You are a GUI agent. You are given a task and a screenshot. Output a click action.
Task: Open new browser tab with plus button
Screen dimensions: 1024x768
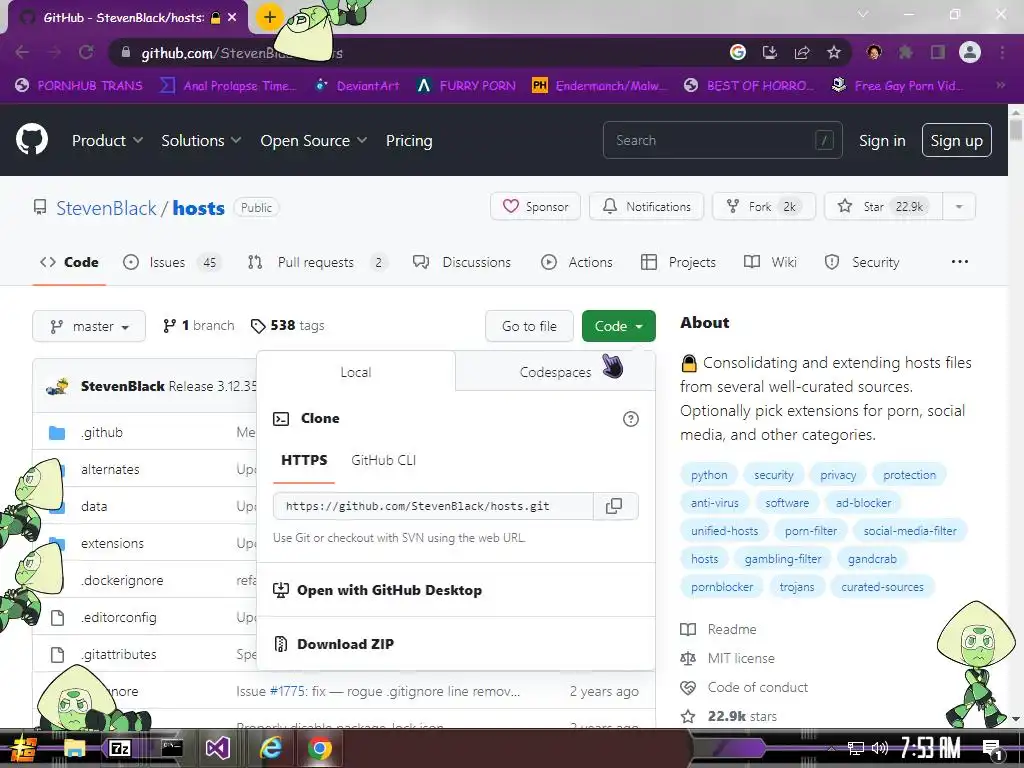pyautogui.click(x=269, y=17)
